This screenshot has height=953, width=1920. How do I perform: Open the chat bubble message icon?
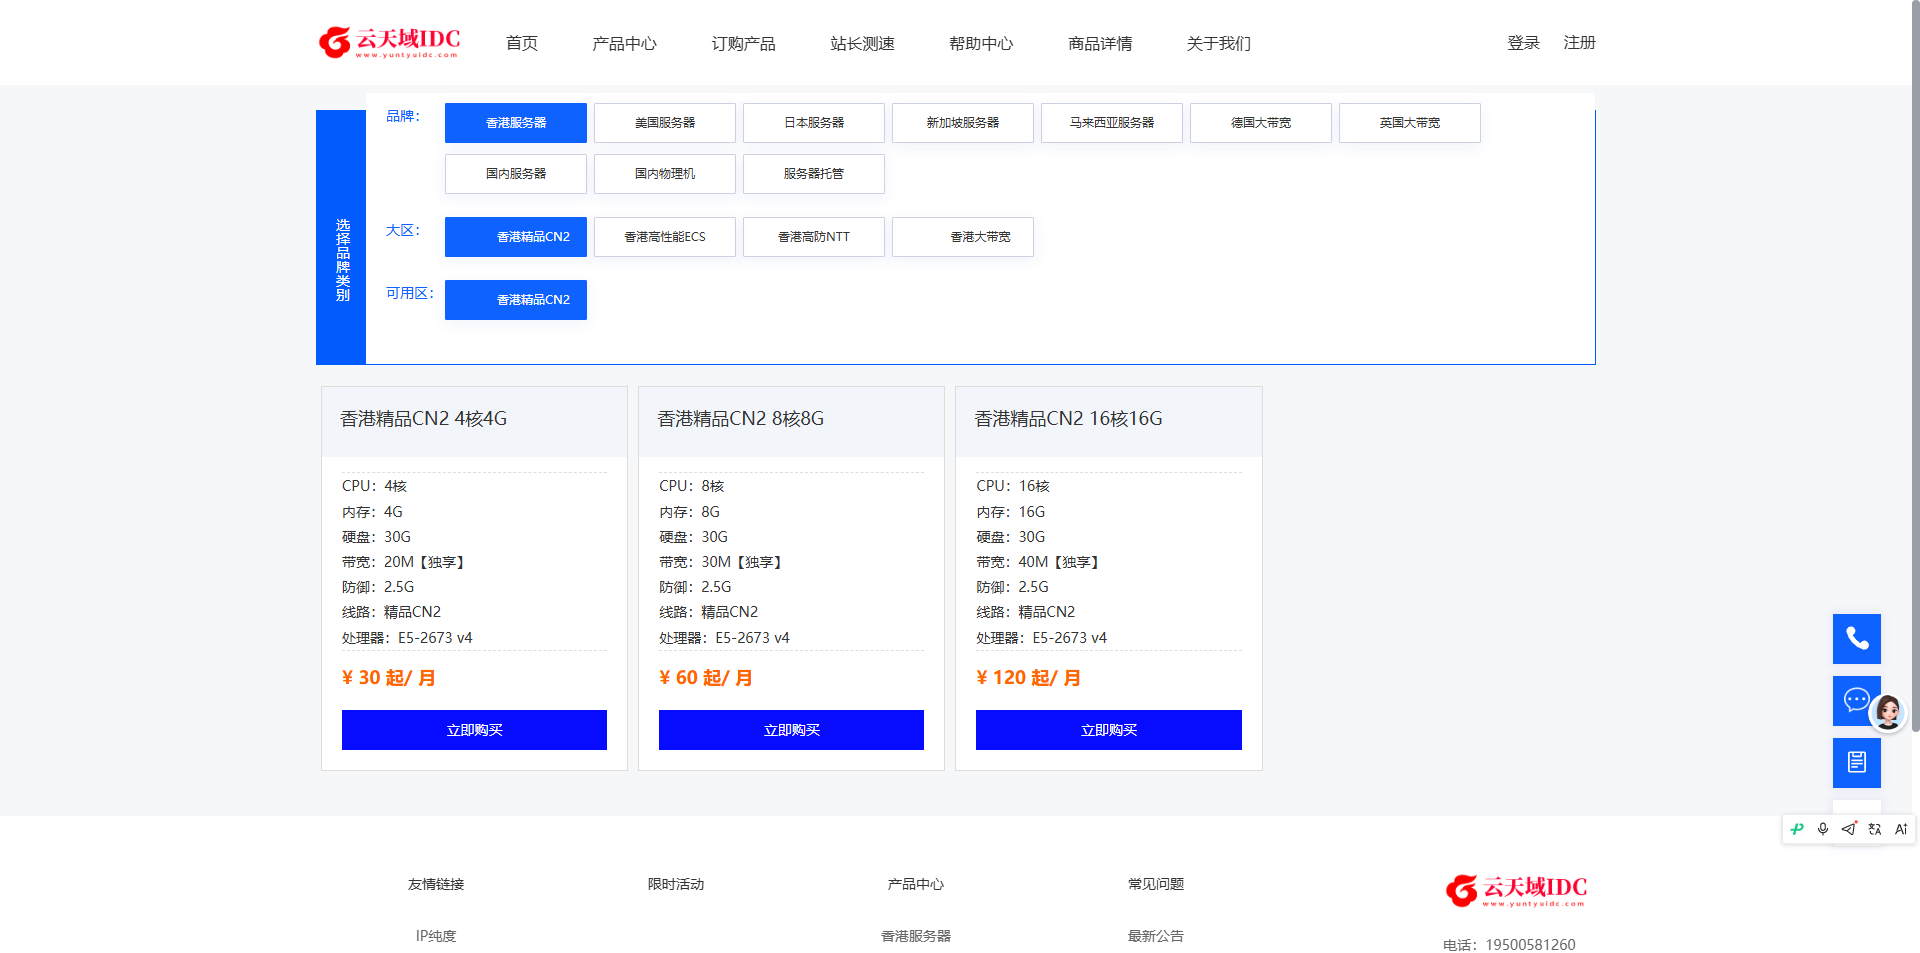1855,700
